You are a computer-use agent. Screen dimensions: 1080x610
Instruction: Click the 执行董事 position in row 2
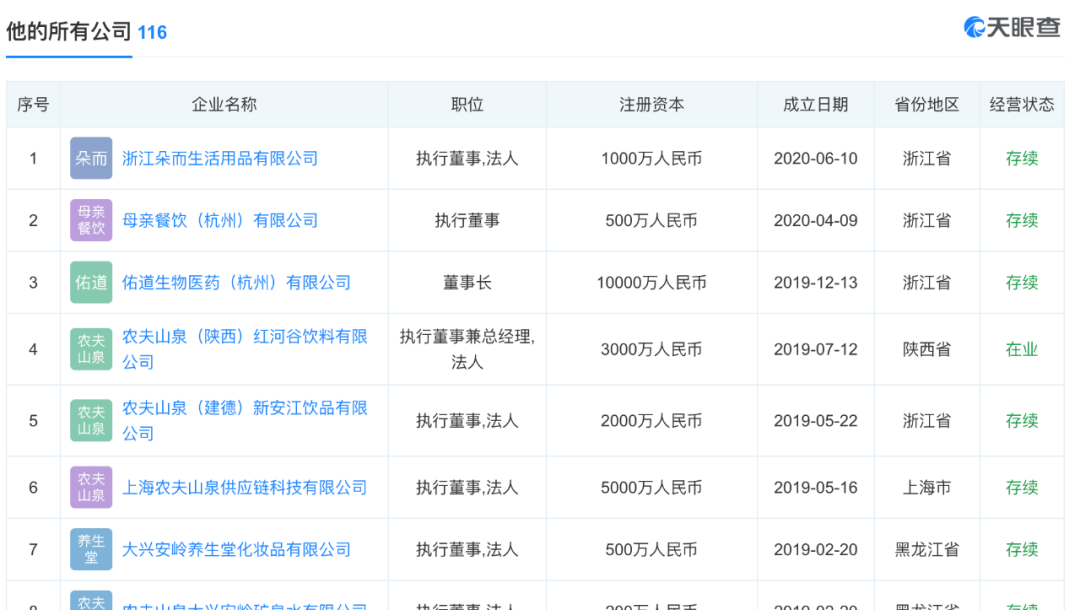[467, 220]
